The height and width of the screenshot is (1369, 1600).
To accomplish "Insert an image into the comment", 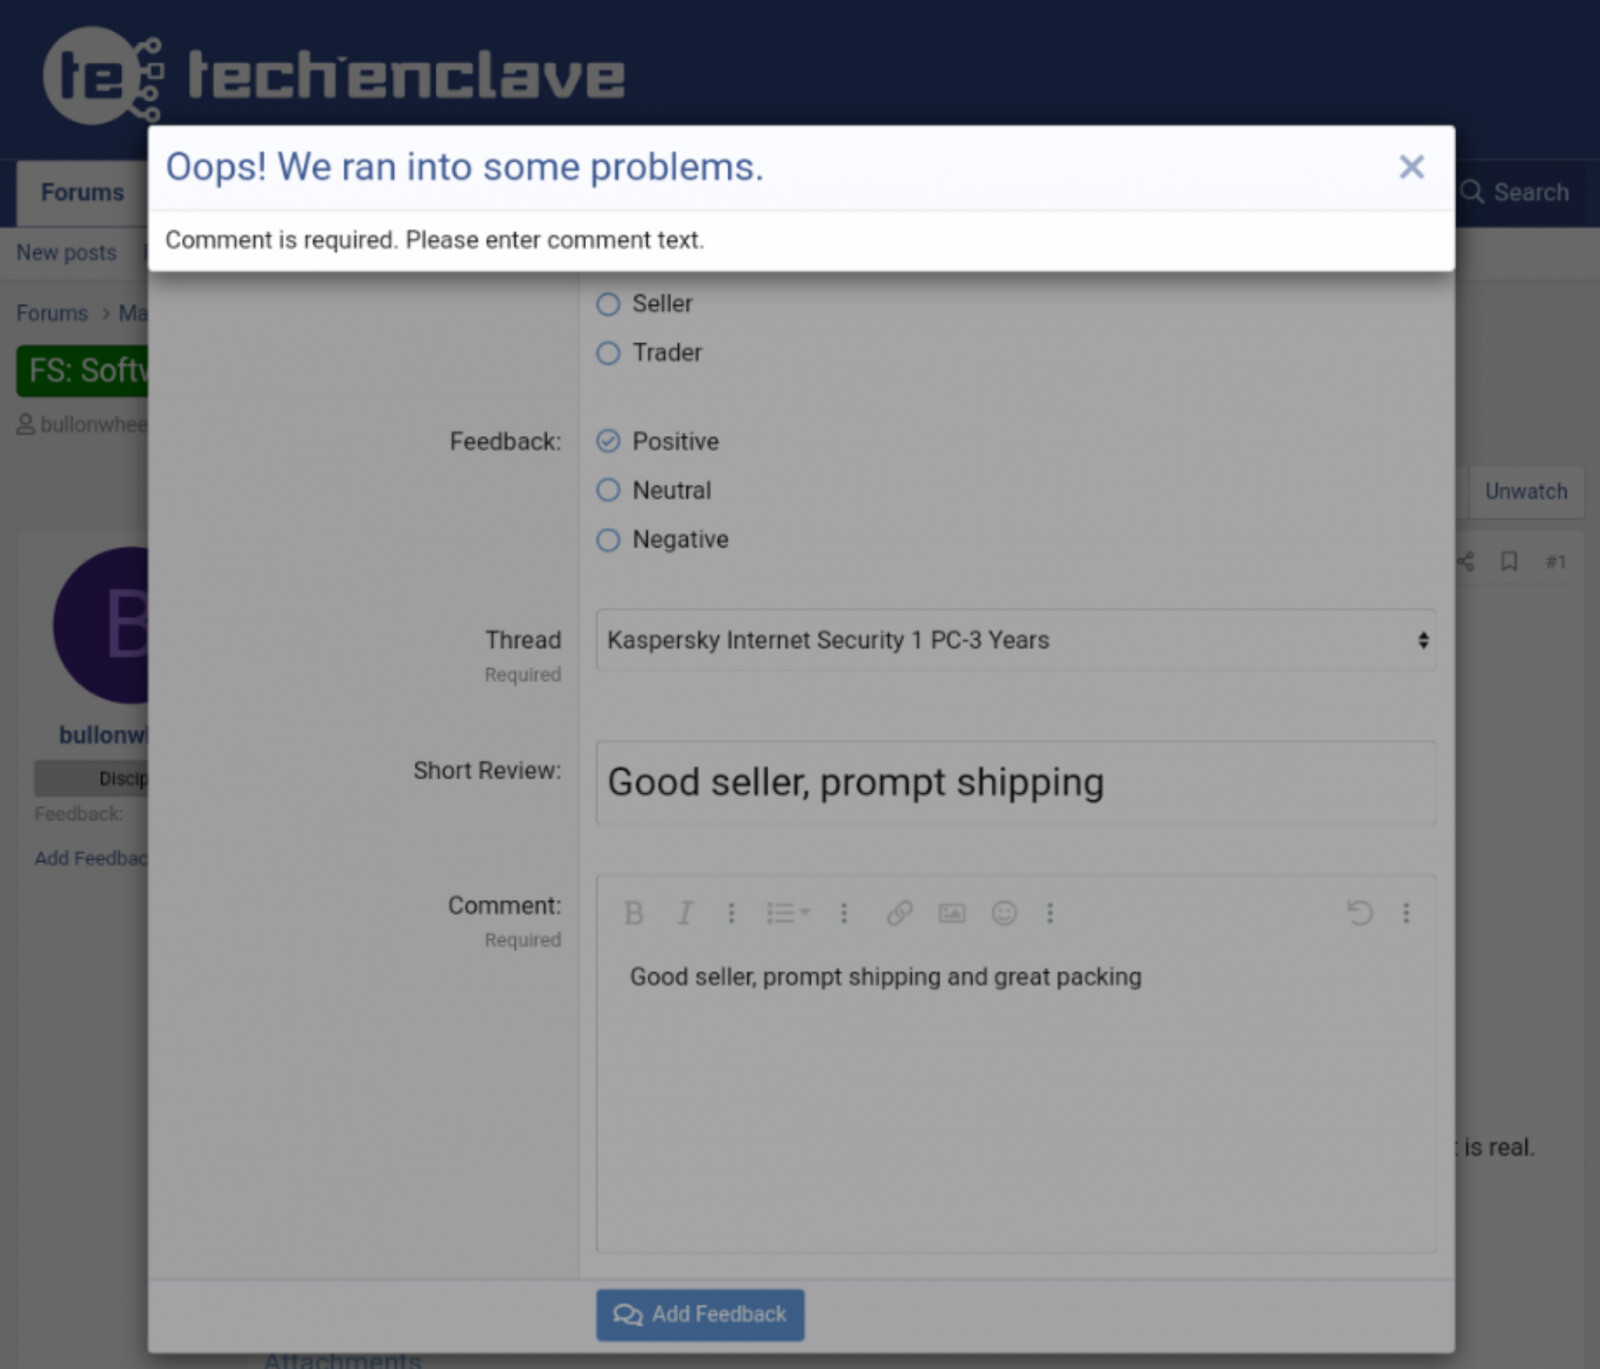I will pyautogui.click(x=951, y=913).
